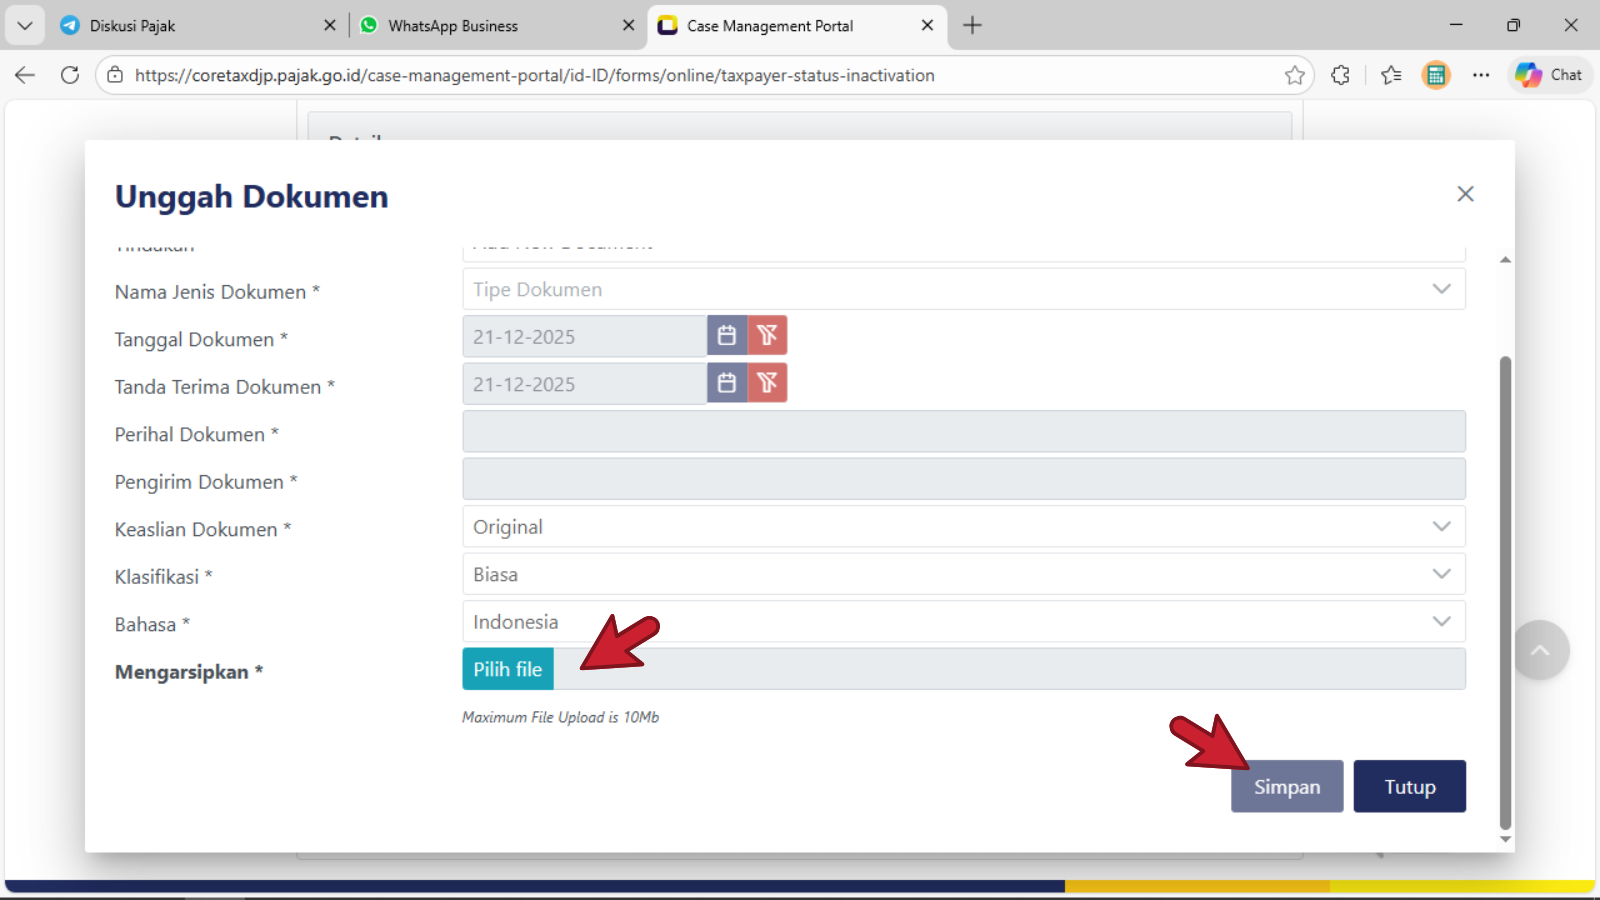Refresh the current browser page
Viewport: 1600px width, 900px height.
[70, 75]
